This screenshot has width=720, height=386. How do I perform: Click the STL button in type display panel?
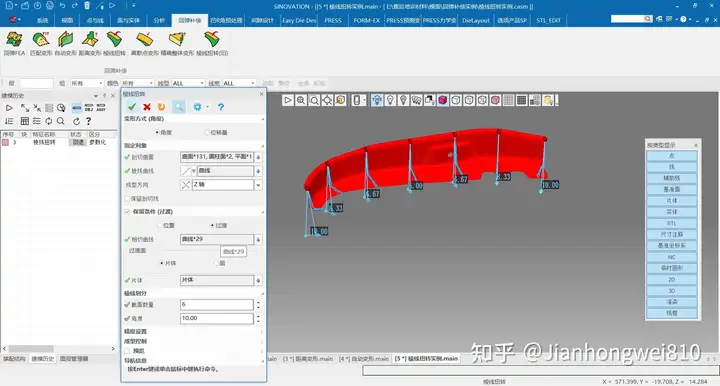(x=671, y=223)
